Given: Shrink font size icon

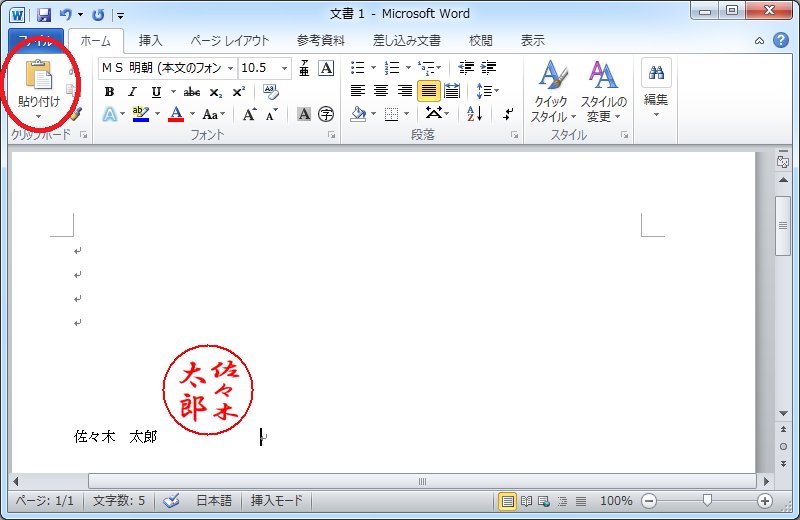Looking at the screenshot, I should pos(271,114).
